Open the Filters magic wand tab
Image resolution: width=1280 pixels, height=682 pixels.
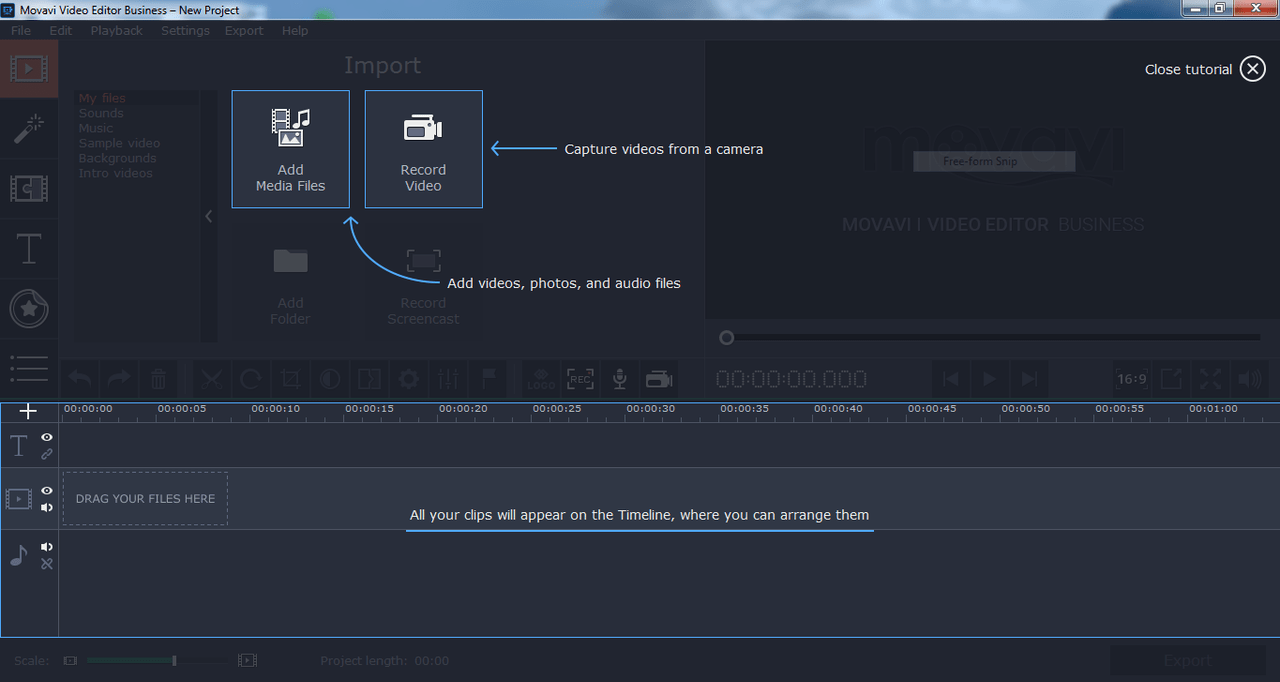click(29, 128)
